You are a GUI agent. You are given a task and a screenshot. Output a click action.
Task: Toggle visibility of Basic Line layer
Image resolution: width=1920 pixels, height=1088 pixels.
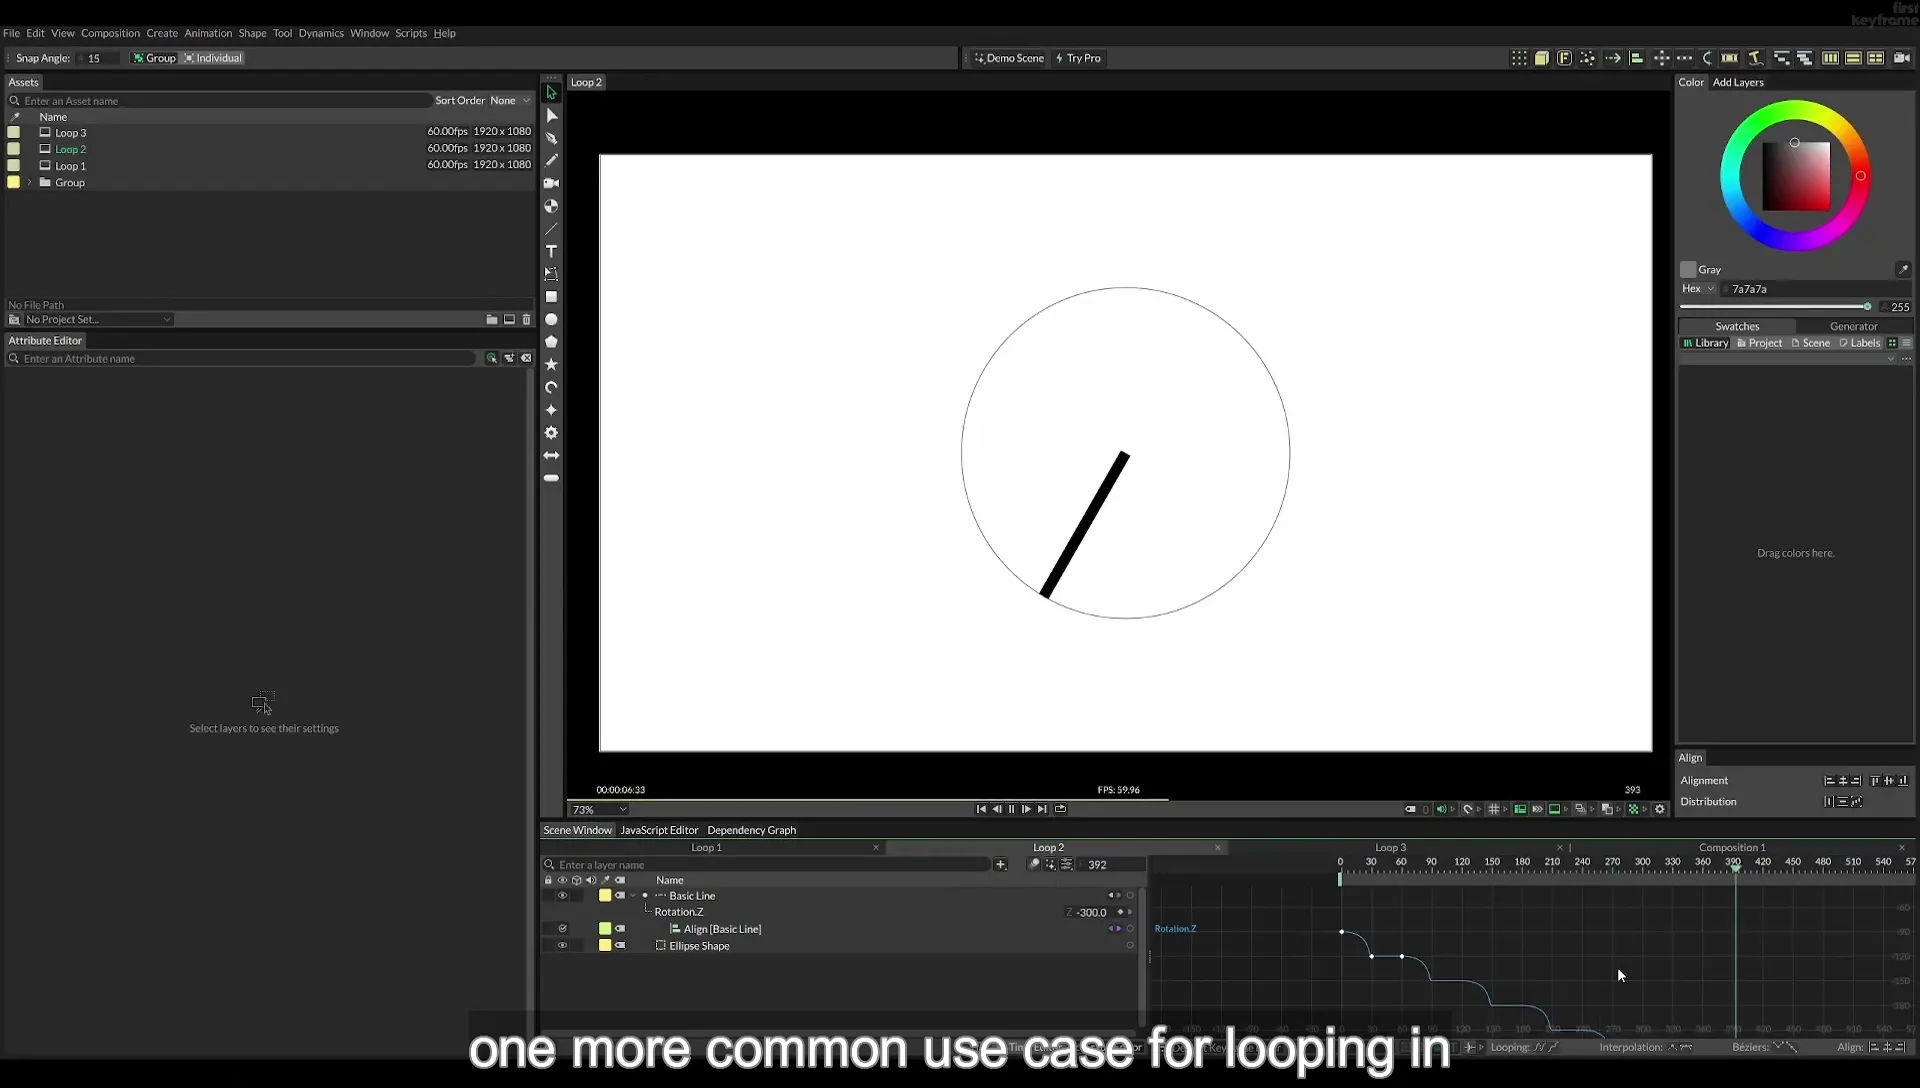562,896
